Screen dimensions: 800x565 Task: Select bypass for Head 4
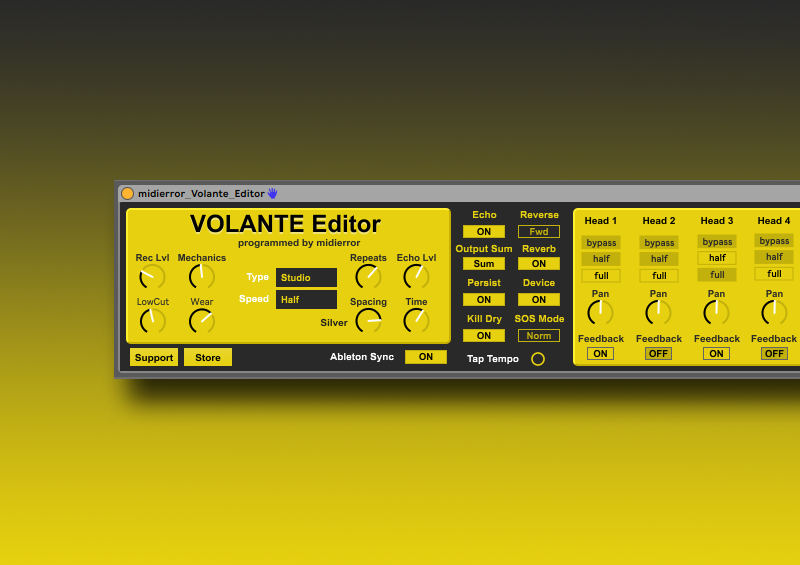(774, 240)
